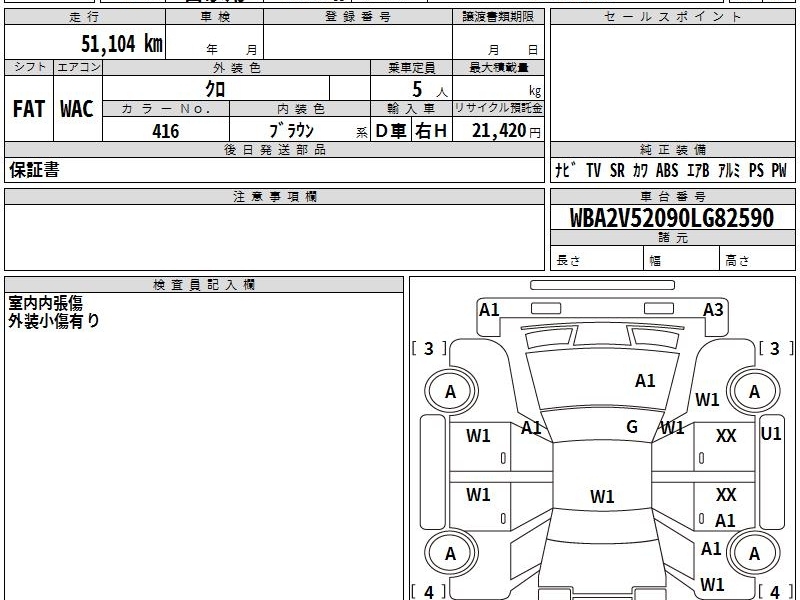Screen dimensions: 800x600
Task: Click the 検査員記入欄 header
Action: coord(204,285)
